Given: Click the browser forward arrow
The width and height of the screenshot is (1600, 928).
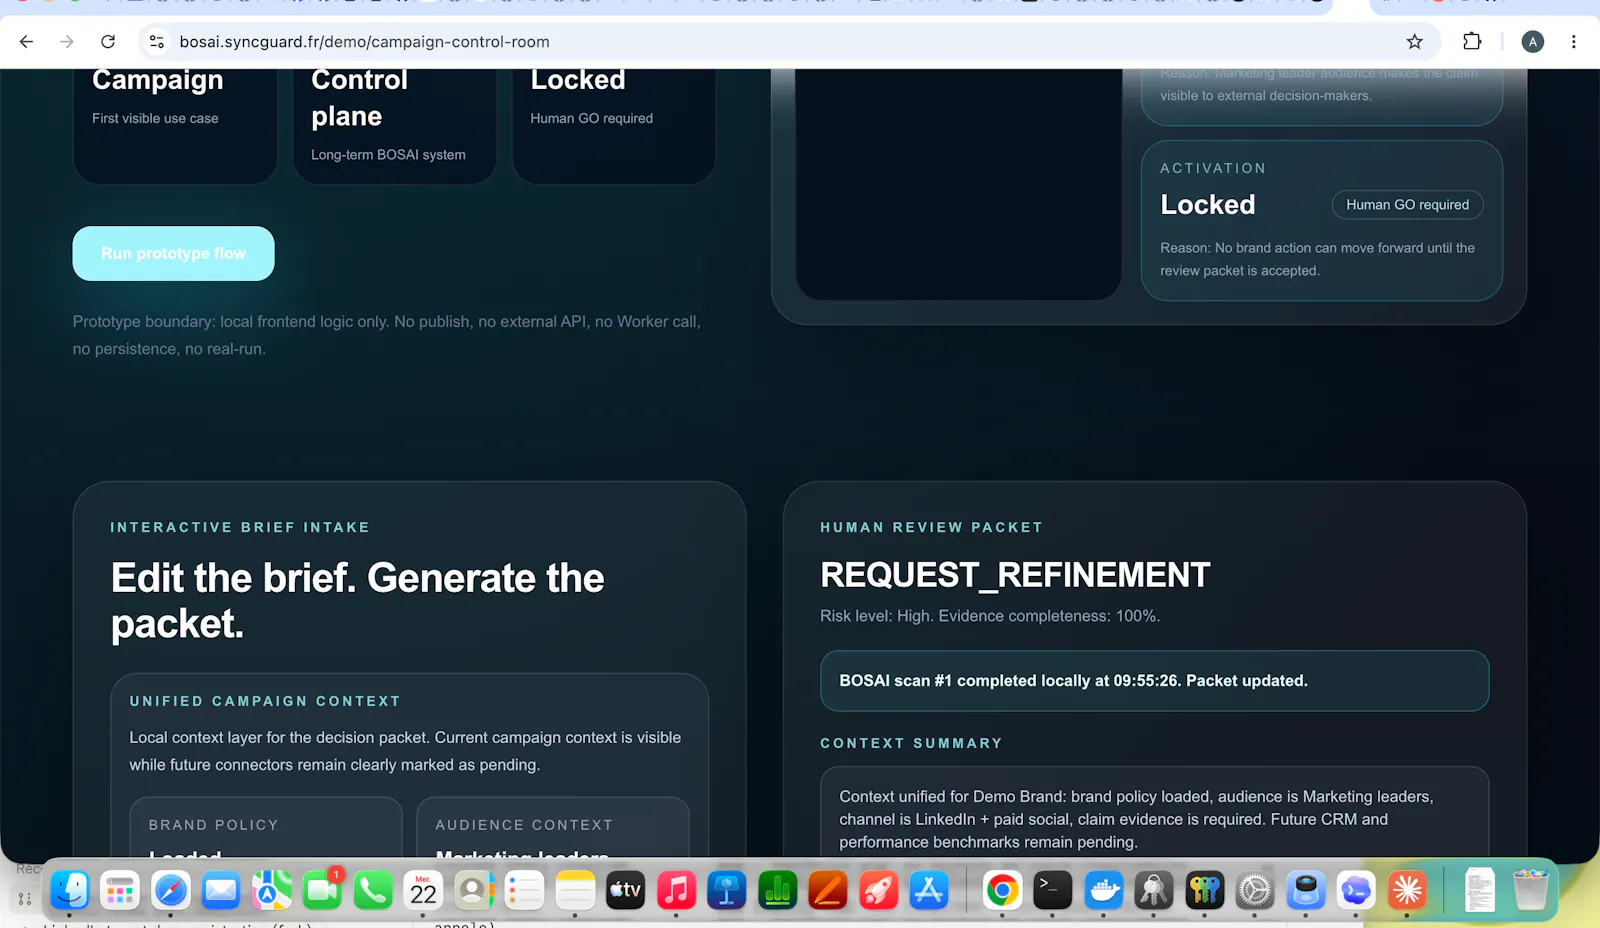Looking at the screenshot, I should [x=67, y=42].
